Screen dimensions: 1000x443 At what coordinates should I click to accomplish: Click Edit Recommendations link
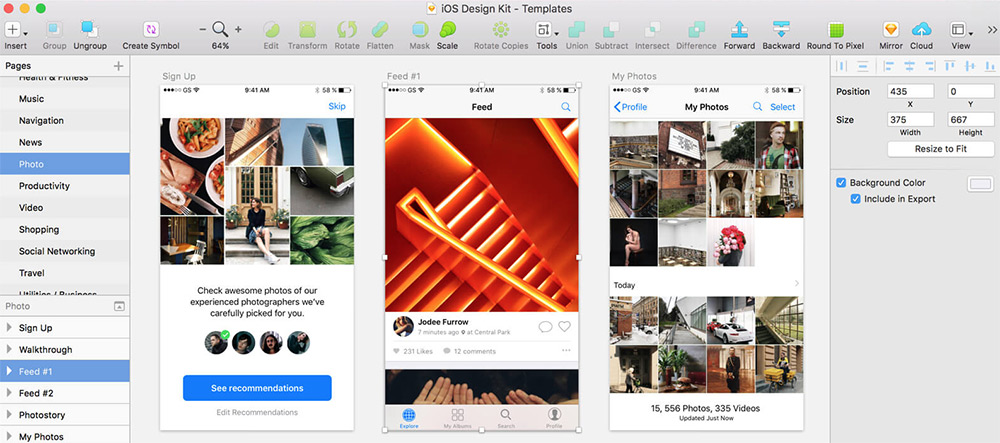[x=257, y=412]
